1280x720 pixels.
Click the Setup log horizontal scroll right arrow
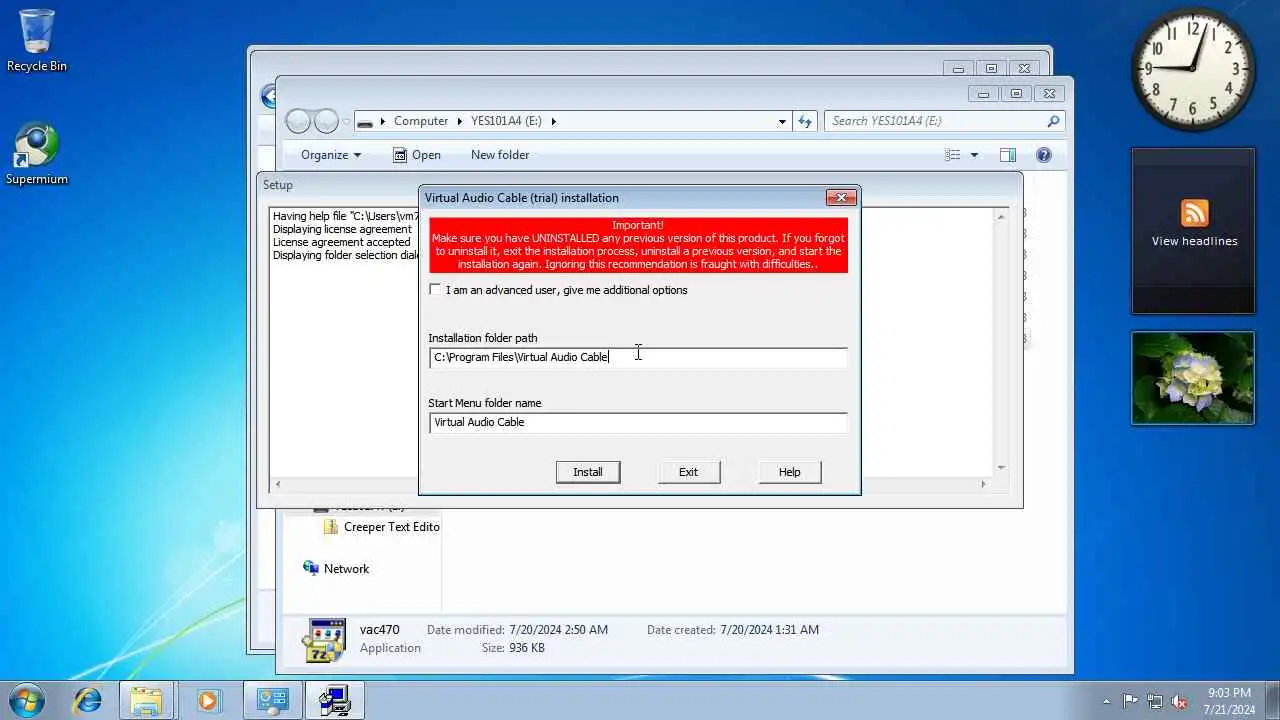pos(984,484)
